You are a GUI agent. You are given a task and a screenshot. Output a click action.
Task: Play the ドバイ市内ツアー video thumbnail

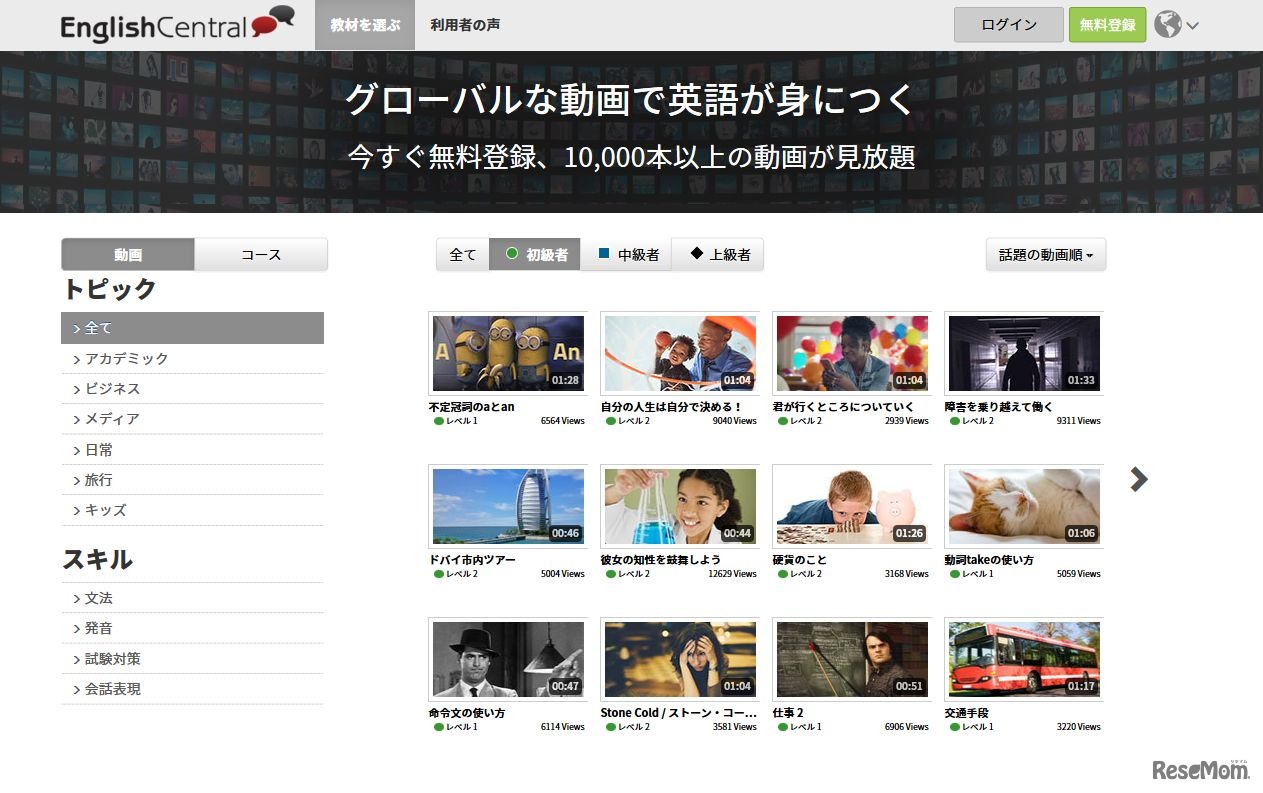click(508, 506)
